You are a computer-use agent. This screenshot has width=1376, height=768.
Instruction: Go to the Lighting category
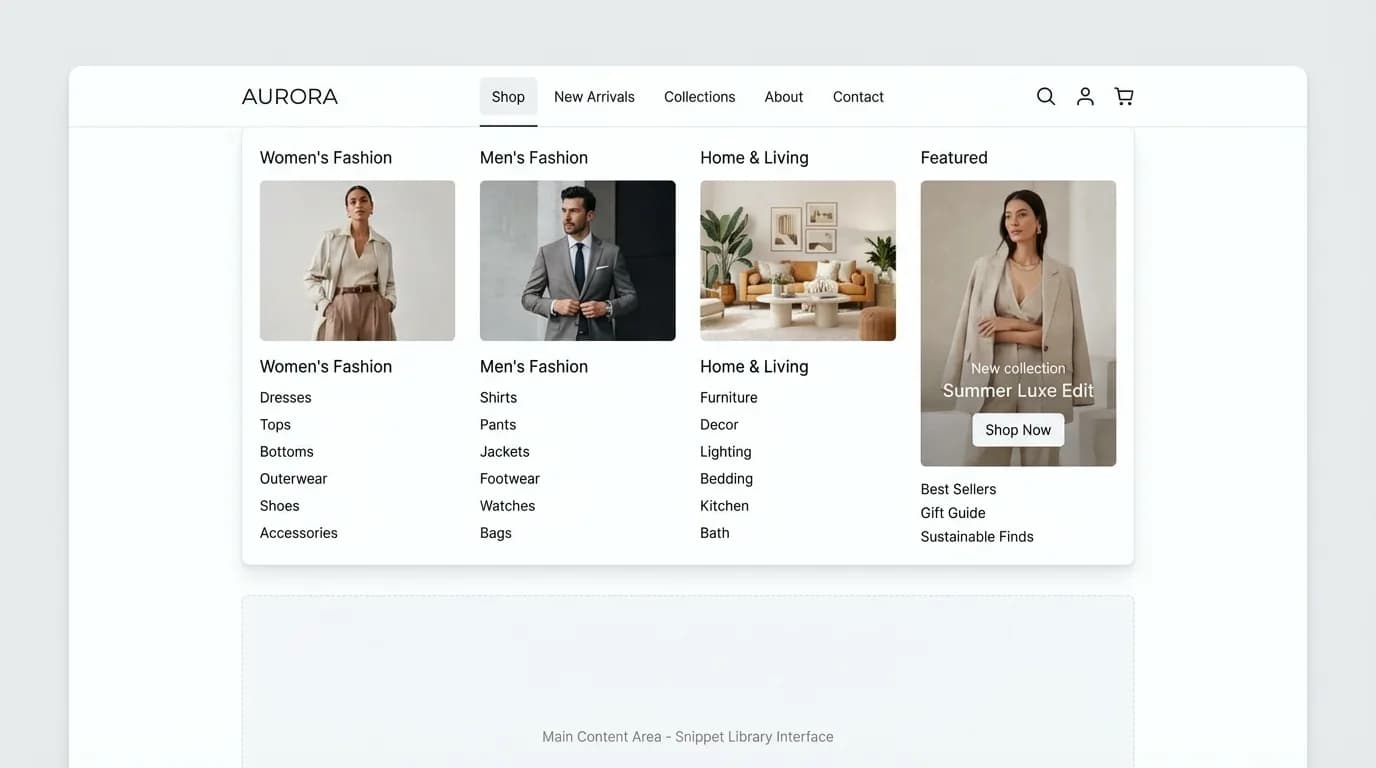726,452
